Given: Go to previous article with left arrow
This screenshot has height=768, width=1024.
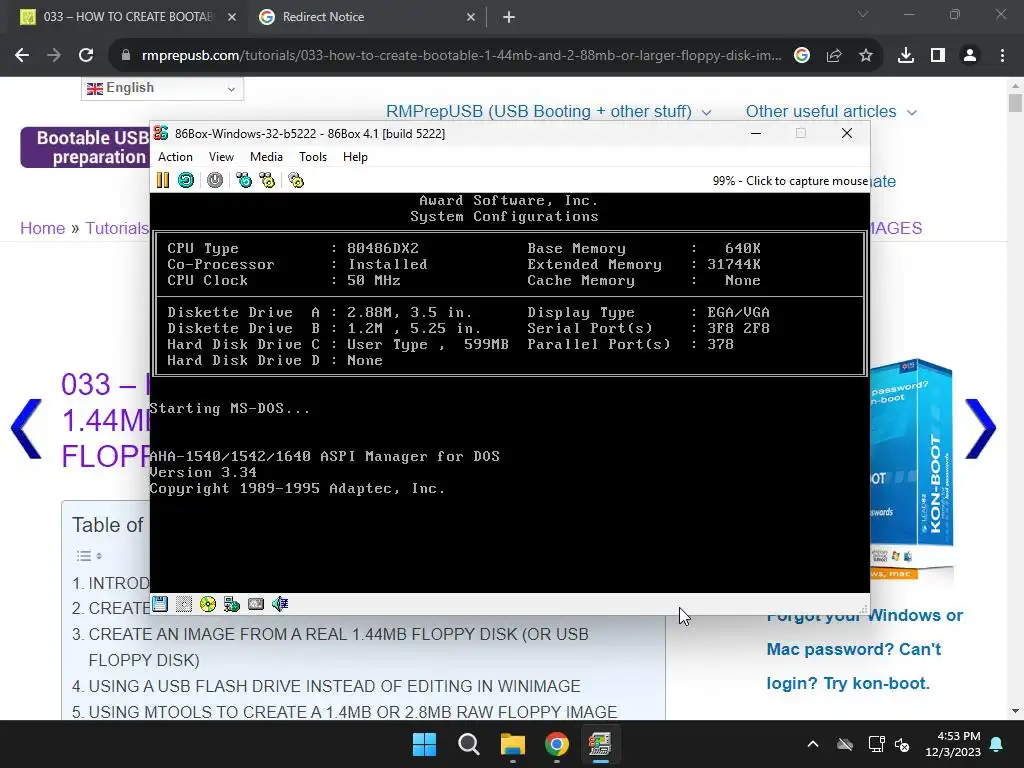Looking at the screenshot, I should 26,428.
